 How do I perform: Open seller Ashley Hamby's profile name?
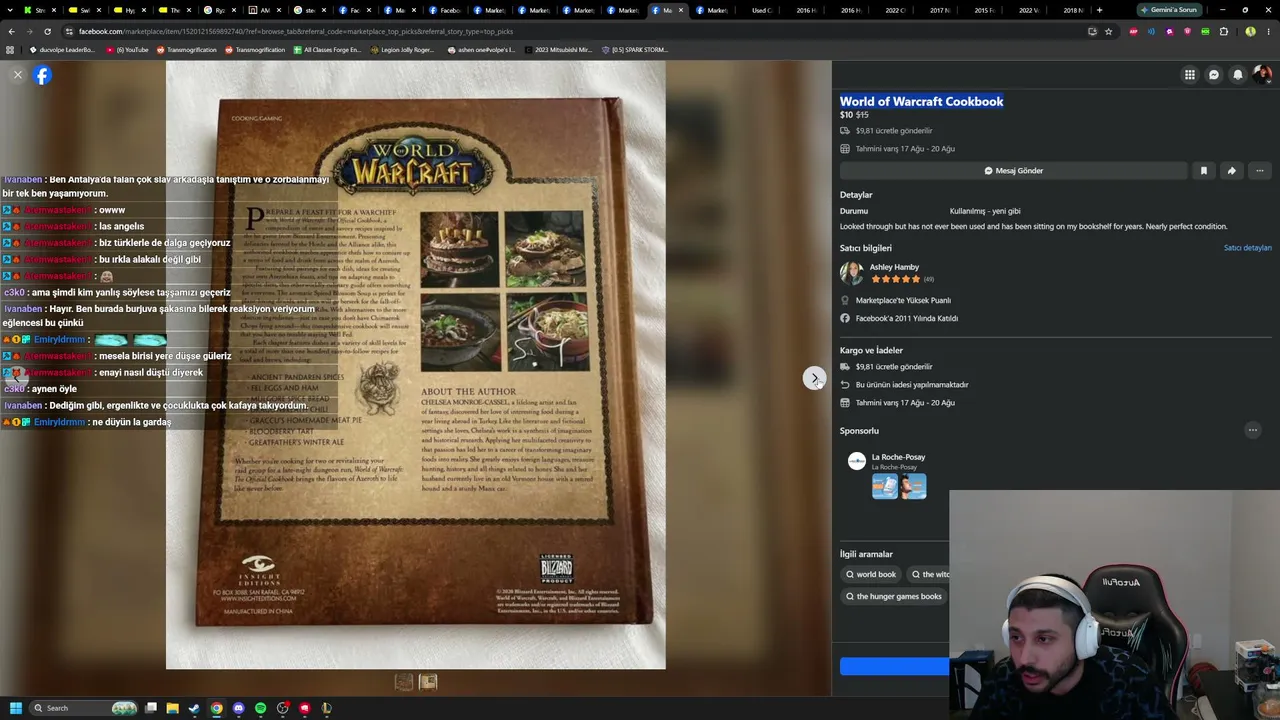[x=894, y=267]
